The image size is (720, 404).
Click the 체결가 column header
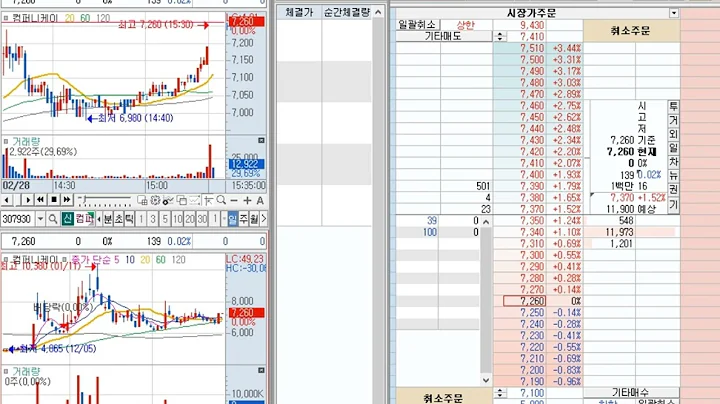(x=299, y=12)
